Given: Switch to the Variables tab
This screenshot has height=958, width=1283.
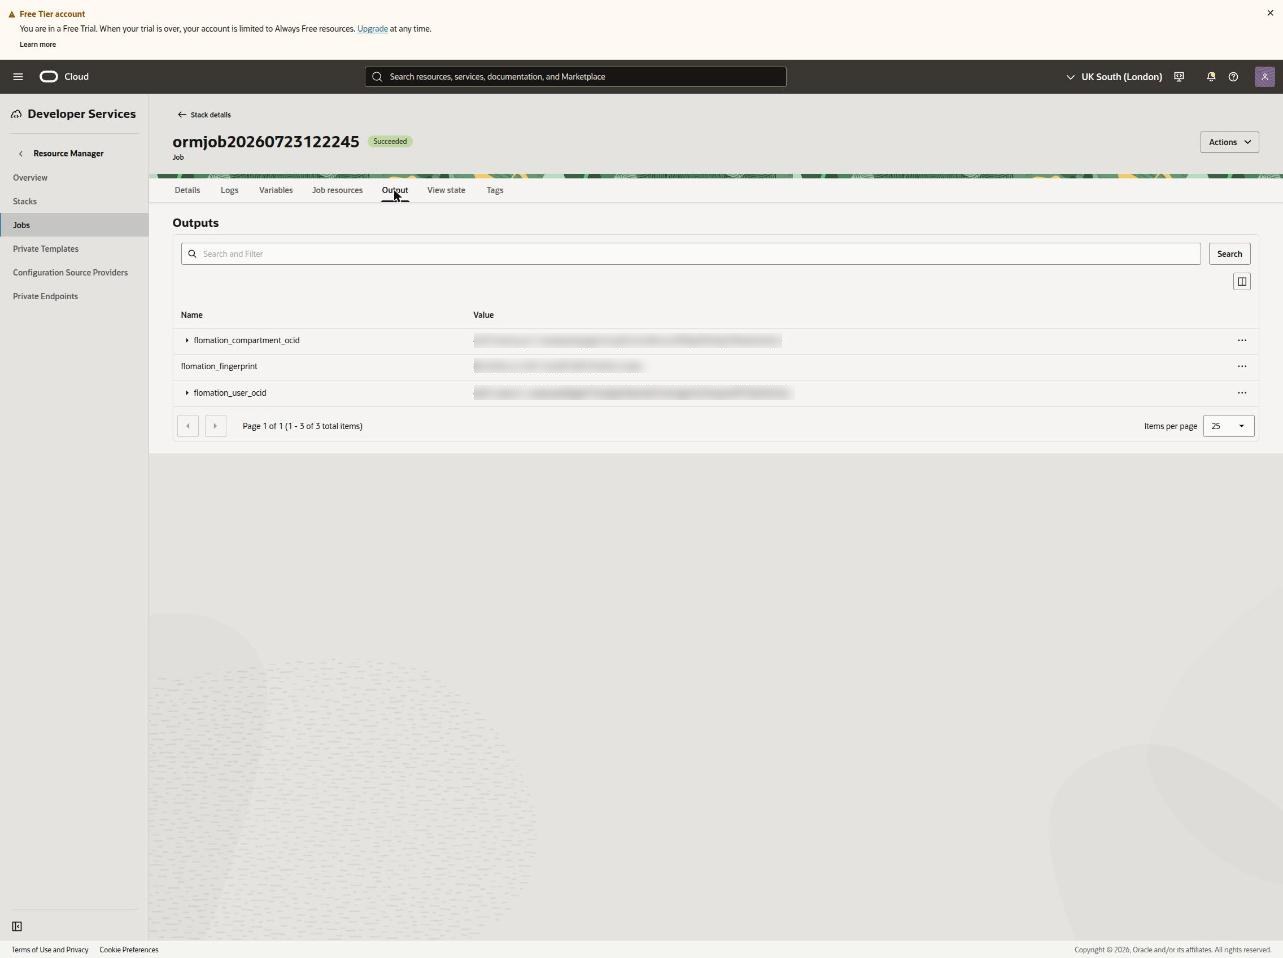Looking at the screenshot, I should (x=276, y=190).
